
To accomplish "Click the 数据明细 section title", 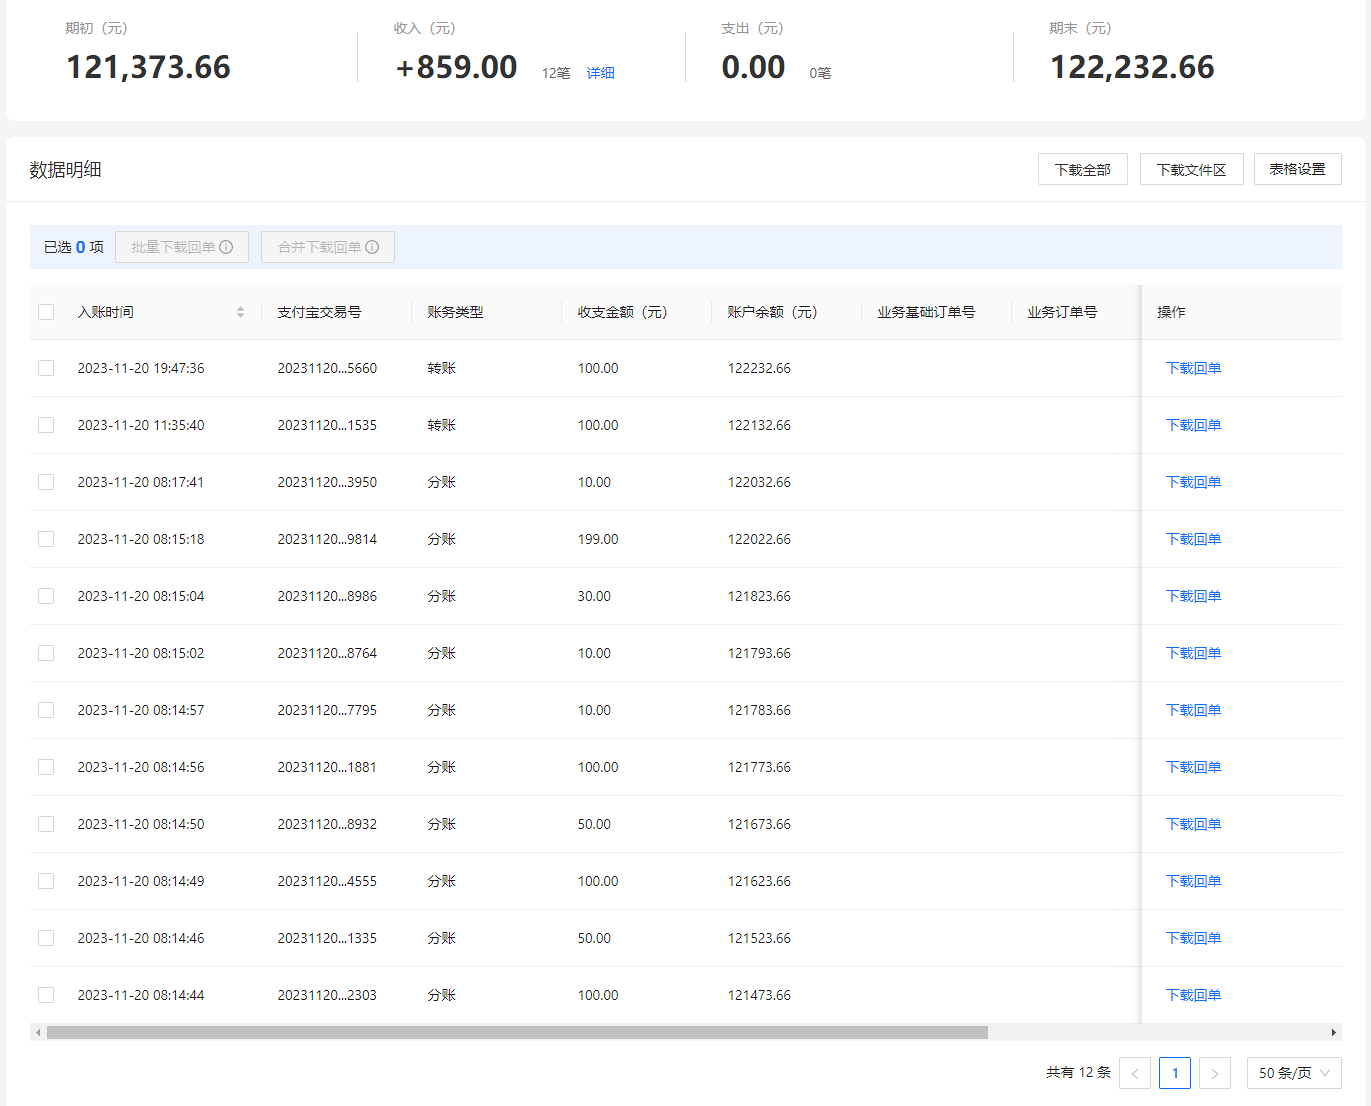I will (66, 170).
